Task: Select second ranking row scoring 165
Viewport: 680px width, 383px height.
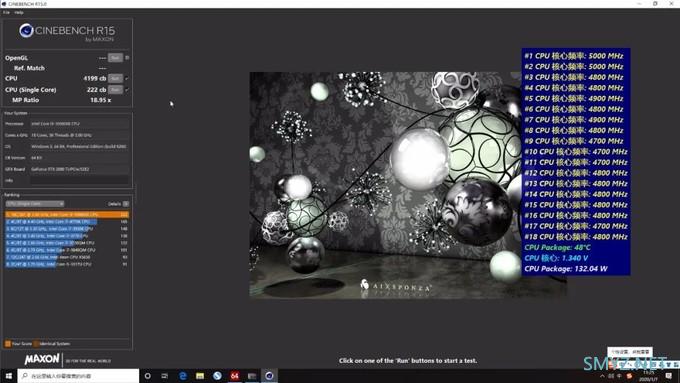Action: 67,222
